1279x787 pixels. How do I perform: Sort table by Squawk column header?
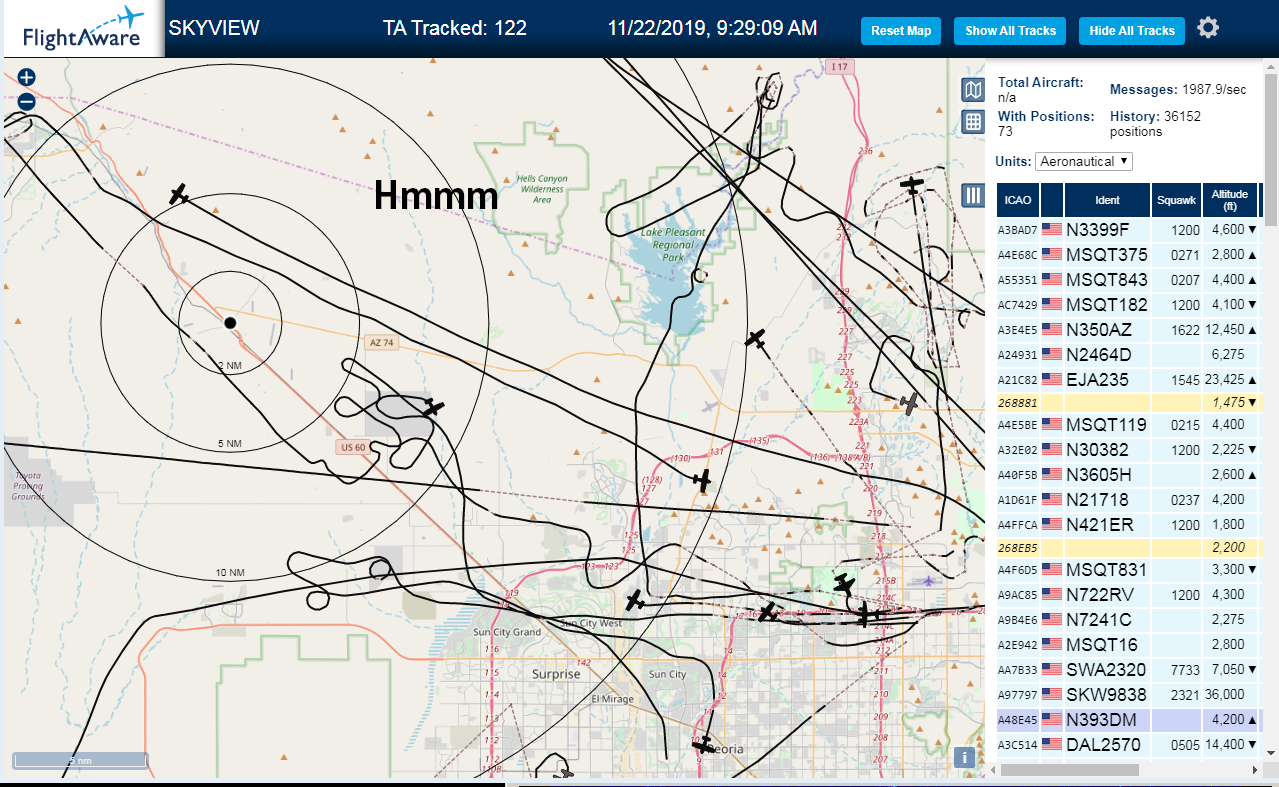(x=1176, y=200)
